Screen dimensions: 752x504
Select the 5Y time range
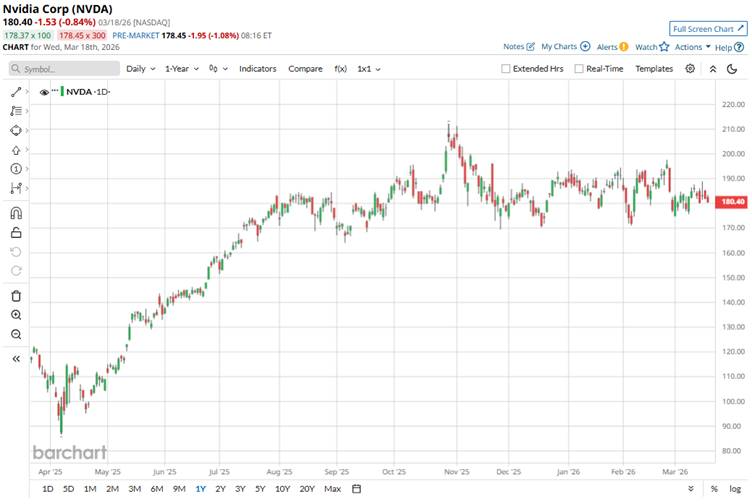coord(260,489)
